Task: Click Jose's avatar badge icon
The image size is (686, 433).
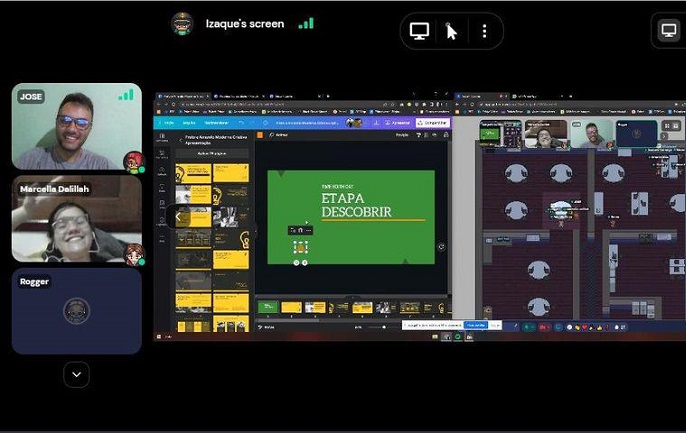Action: (x=133, y=162)
